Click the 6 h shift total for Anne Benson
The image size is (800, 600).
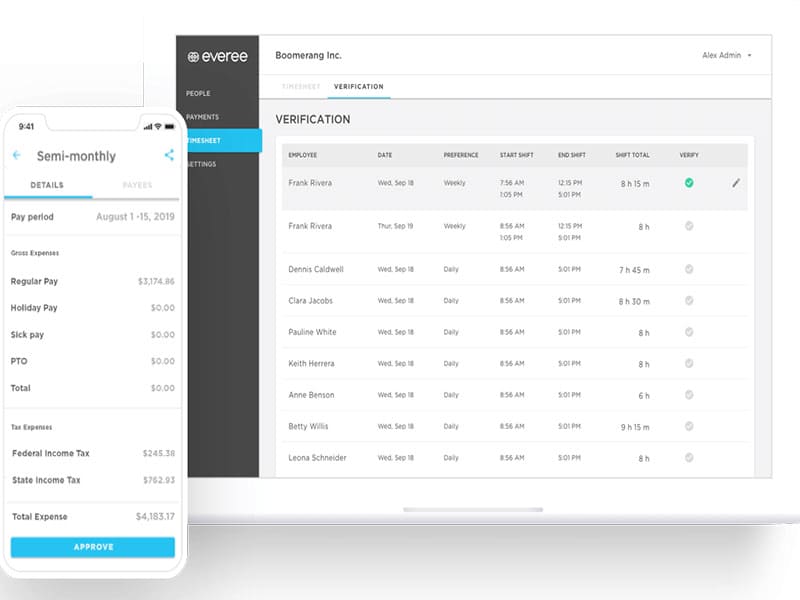point(644,396)
